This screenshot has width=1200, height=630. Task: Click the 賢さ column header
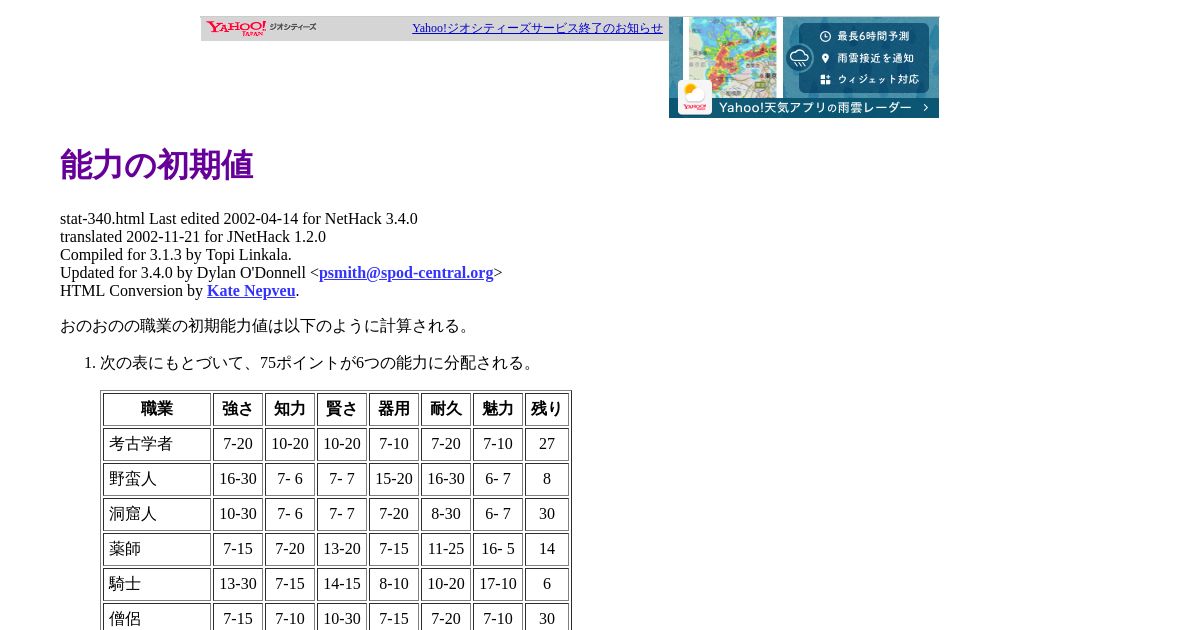(x=342, y=409)
